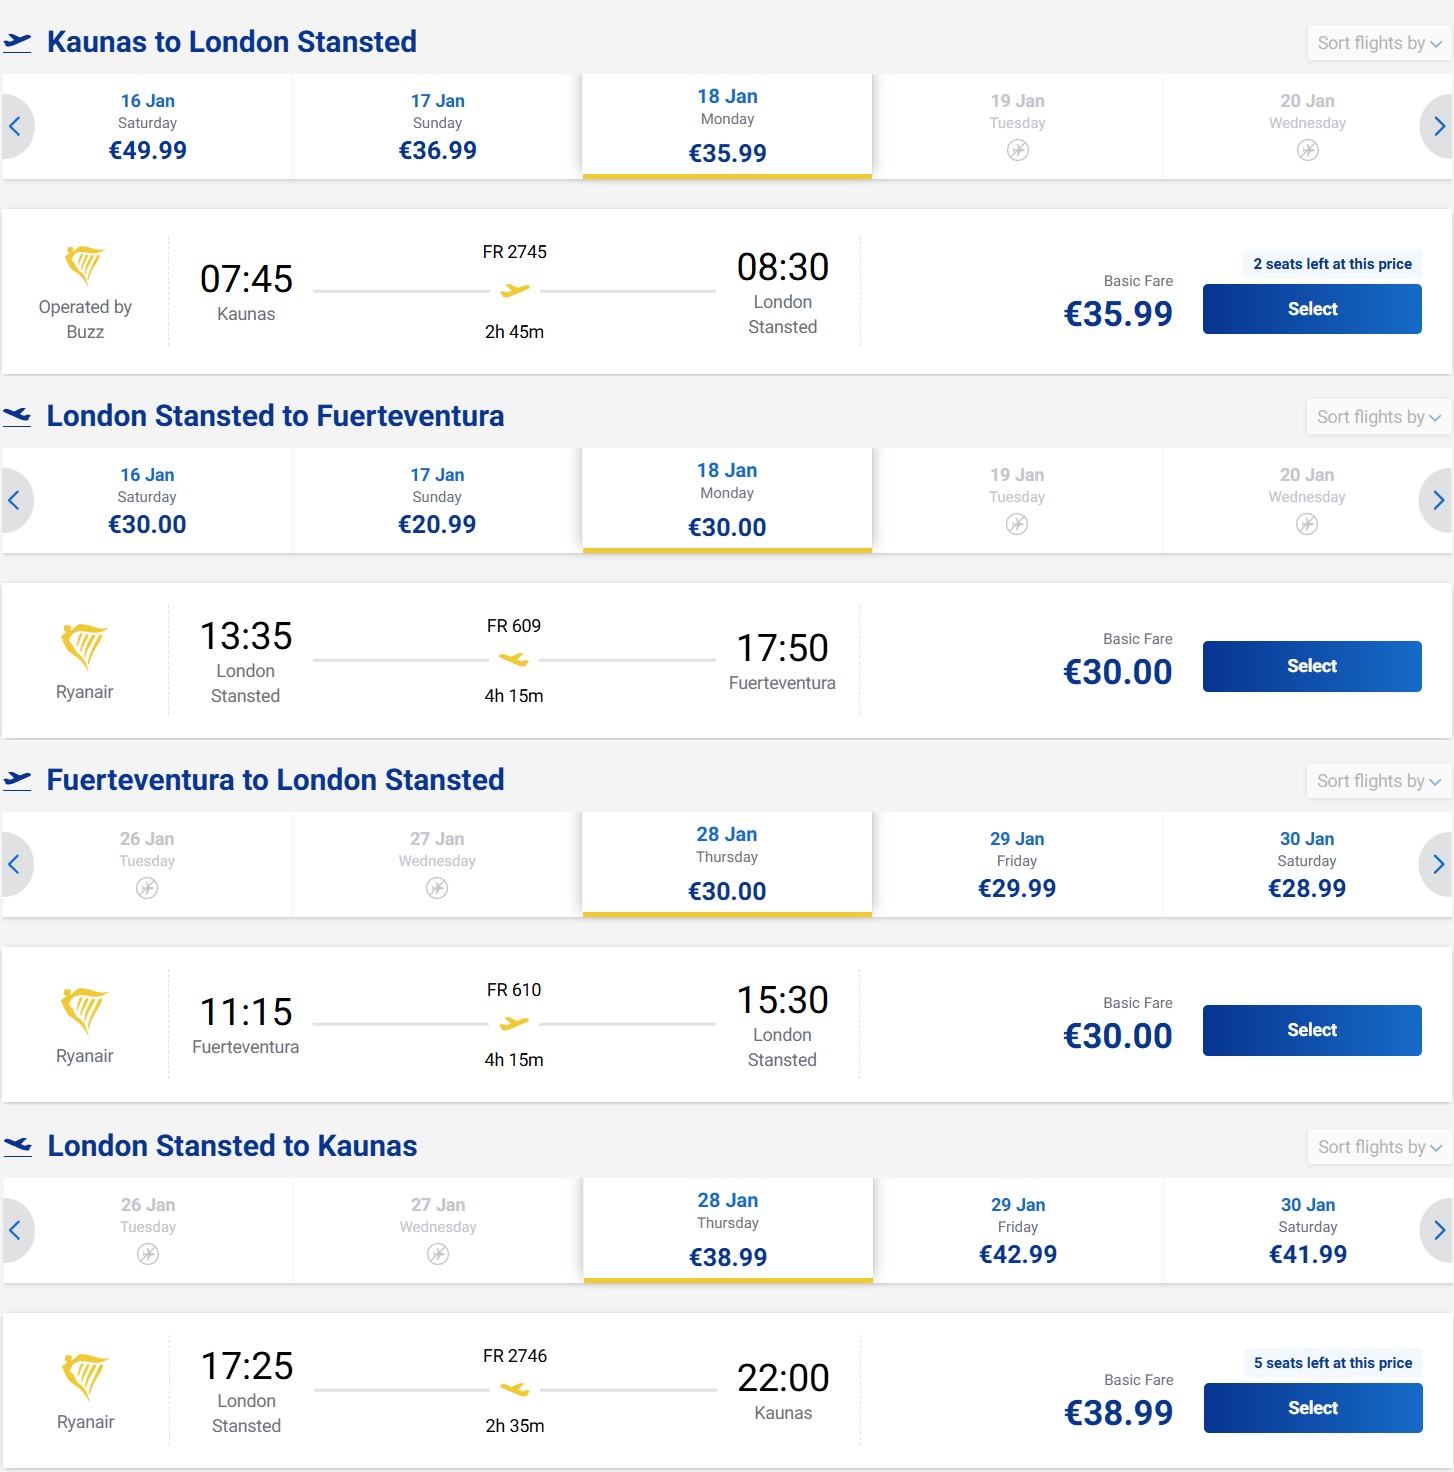Click next dates arrow for London Stansted to Kaunas
The image size is (1454, 1472).
click(x=1438, y=1230)
